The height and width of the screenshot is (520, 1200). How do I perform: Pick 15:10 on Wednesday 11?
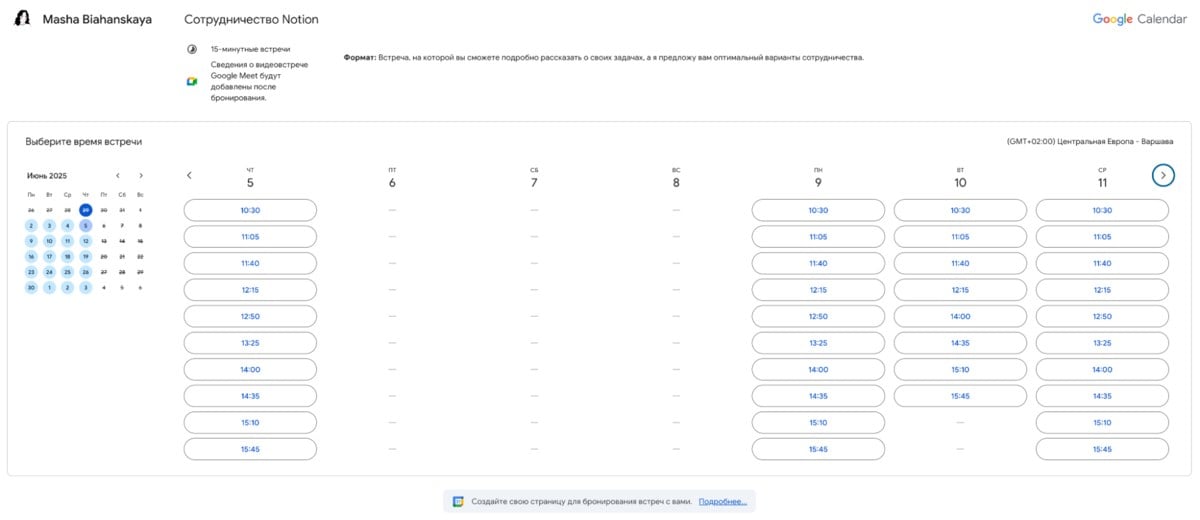point(1102,422)
